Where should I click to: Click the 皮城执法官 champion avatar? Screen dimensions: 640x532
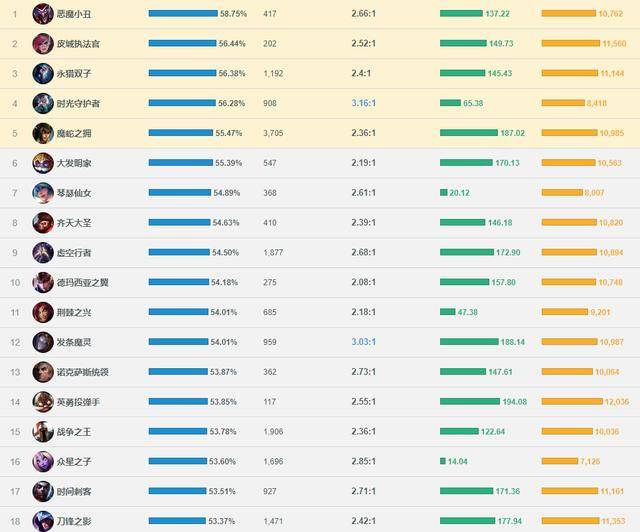(43, 44)
